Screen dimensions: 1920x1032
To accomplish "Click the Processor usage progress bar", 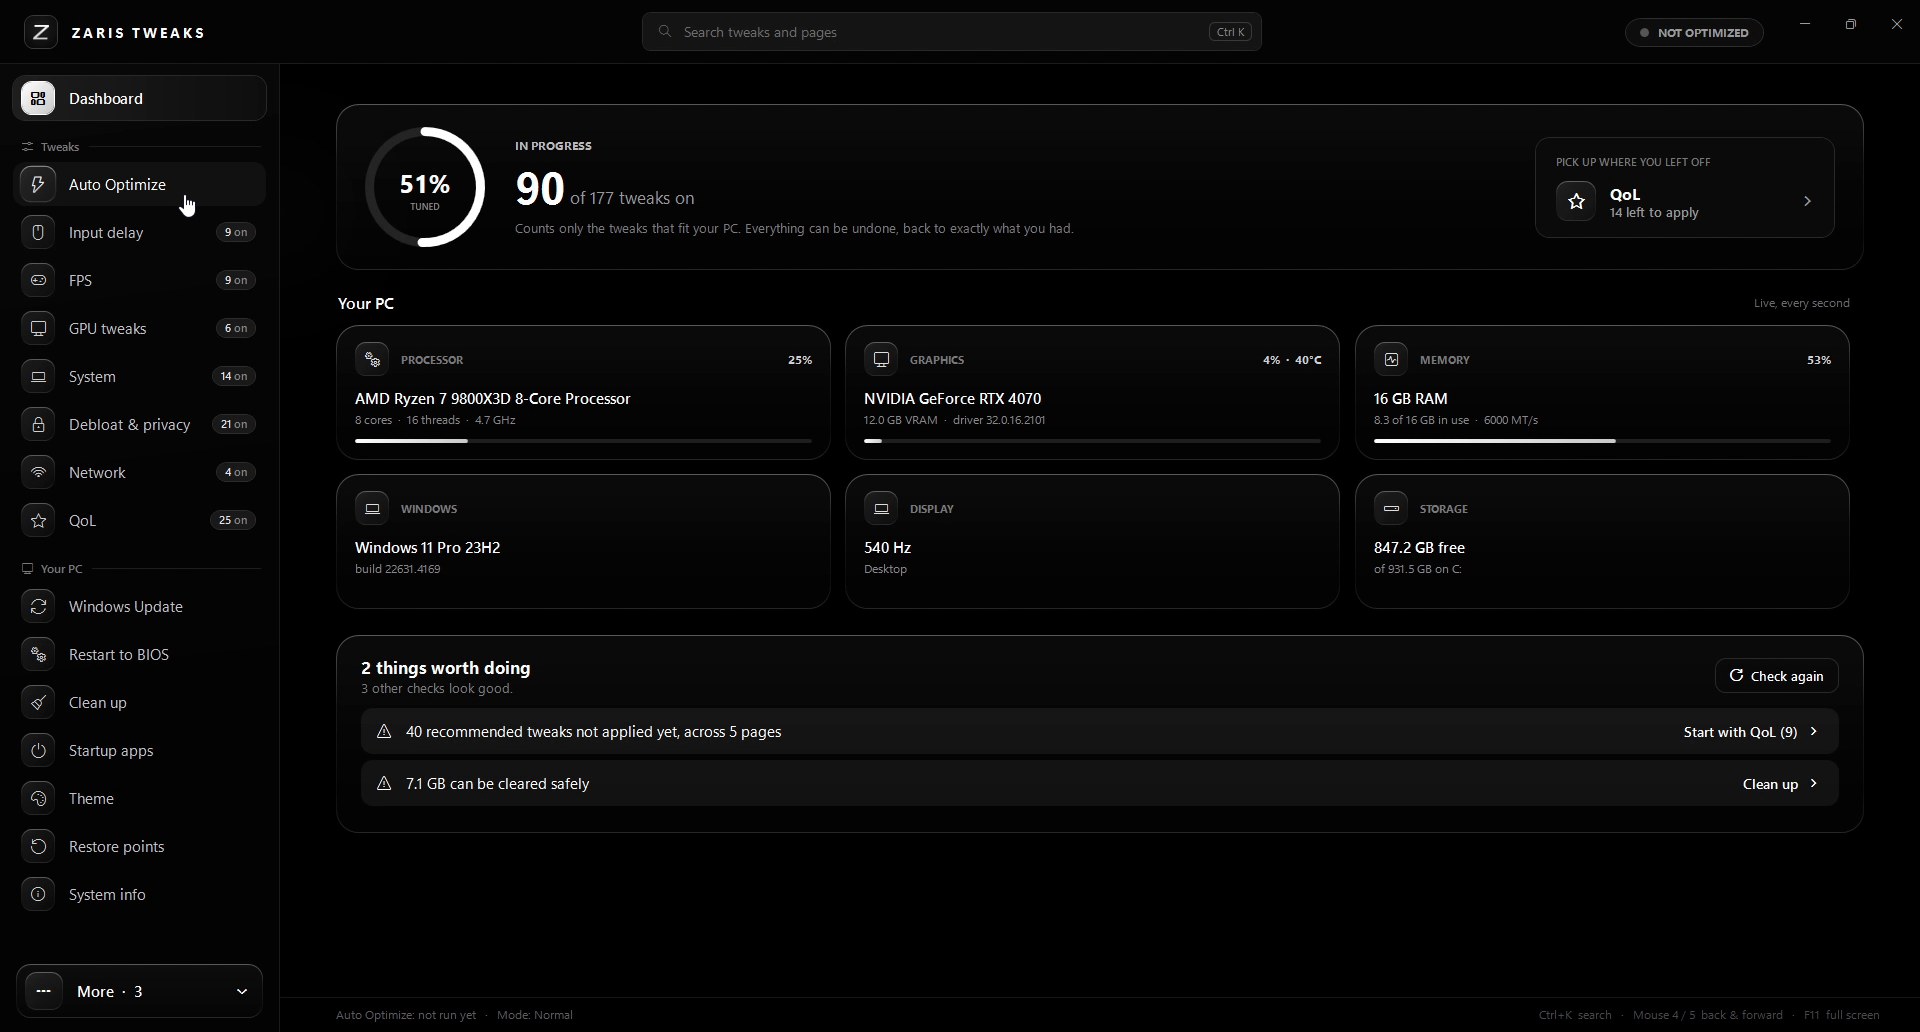I will (x=584, y=441).
